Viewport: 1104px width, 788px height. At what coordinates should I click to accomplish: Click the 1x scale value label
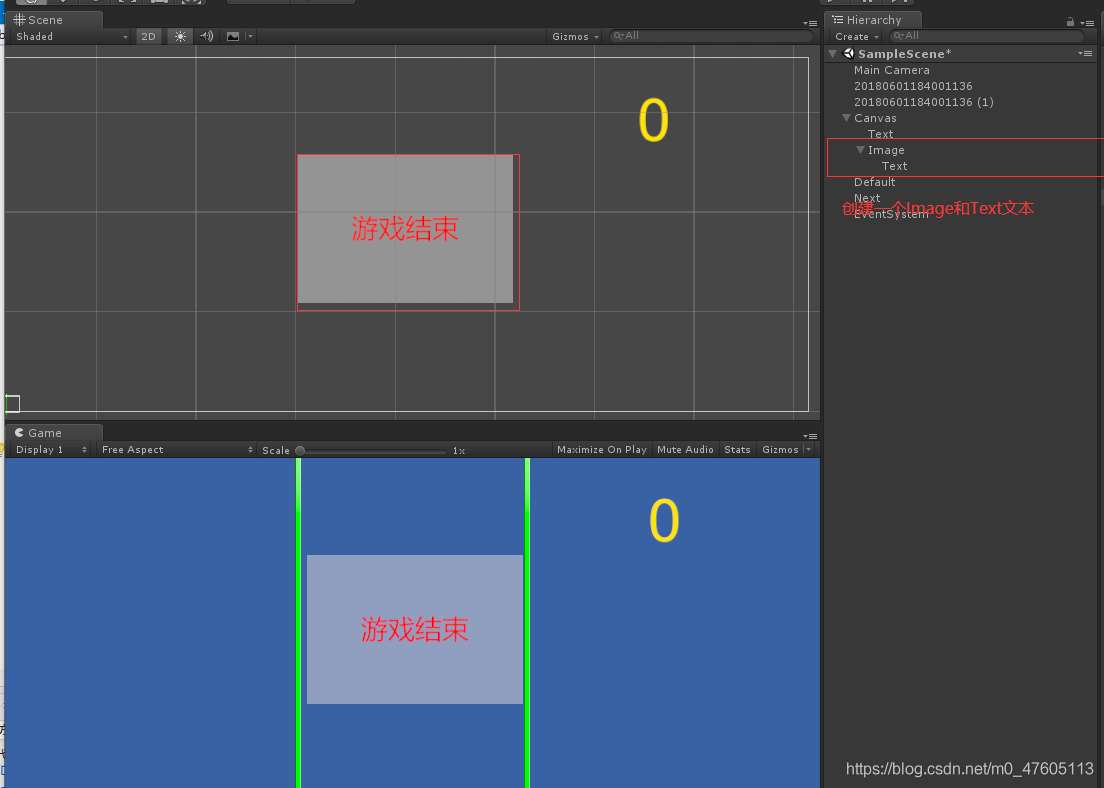pos(459,451)
